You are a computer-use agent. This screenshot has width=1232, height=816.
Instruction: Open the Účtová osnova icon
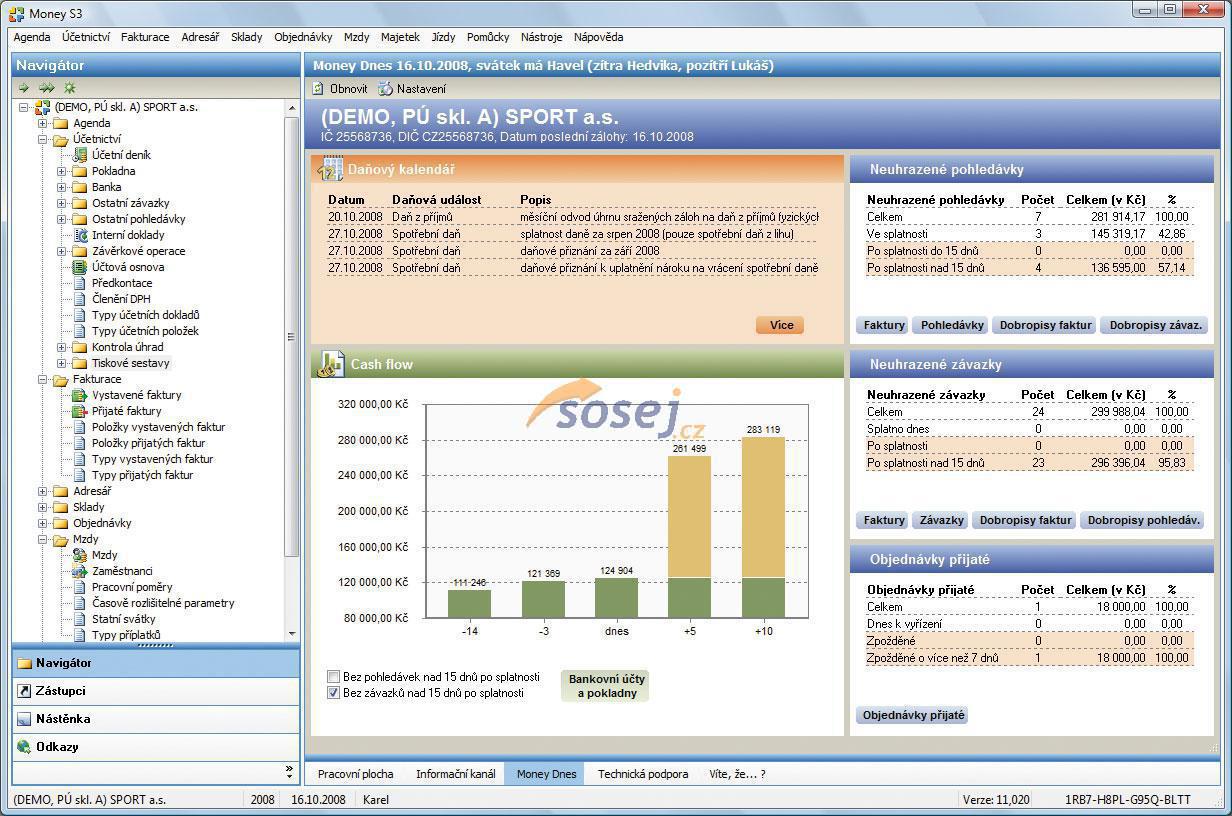(x=80, y=267)
